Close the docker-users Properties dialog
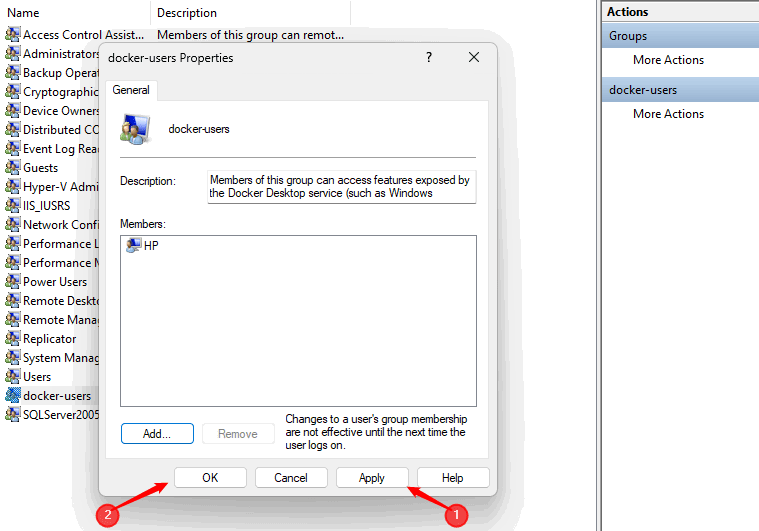 tap(474, 58)
